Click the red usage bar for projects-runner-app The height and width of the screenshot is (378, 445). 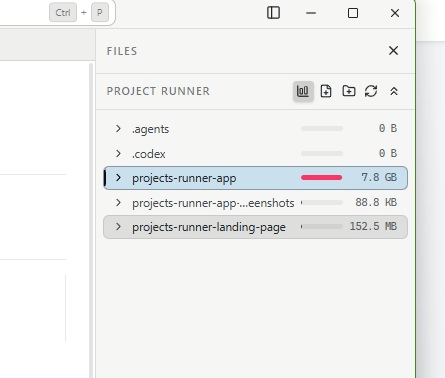click(322, 178)
